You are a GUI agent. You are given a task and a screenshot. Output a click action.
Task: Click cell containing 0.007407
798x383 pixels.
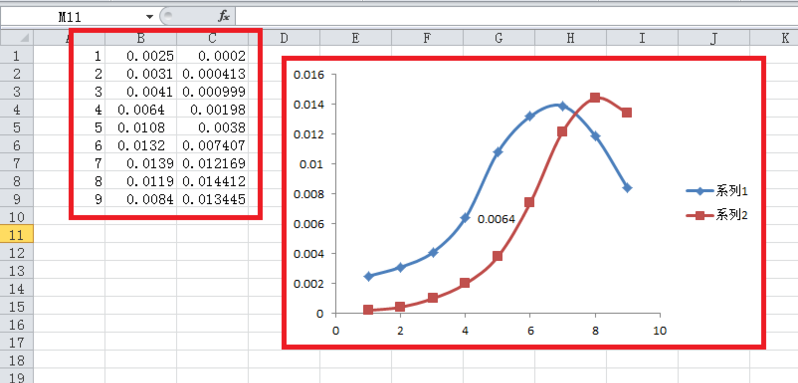[x=212, y=145]
